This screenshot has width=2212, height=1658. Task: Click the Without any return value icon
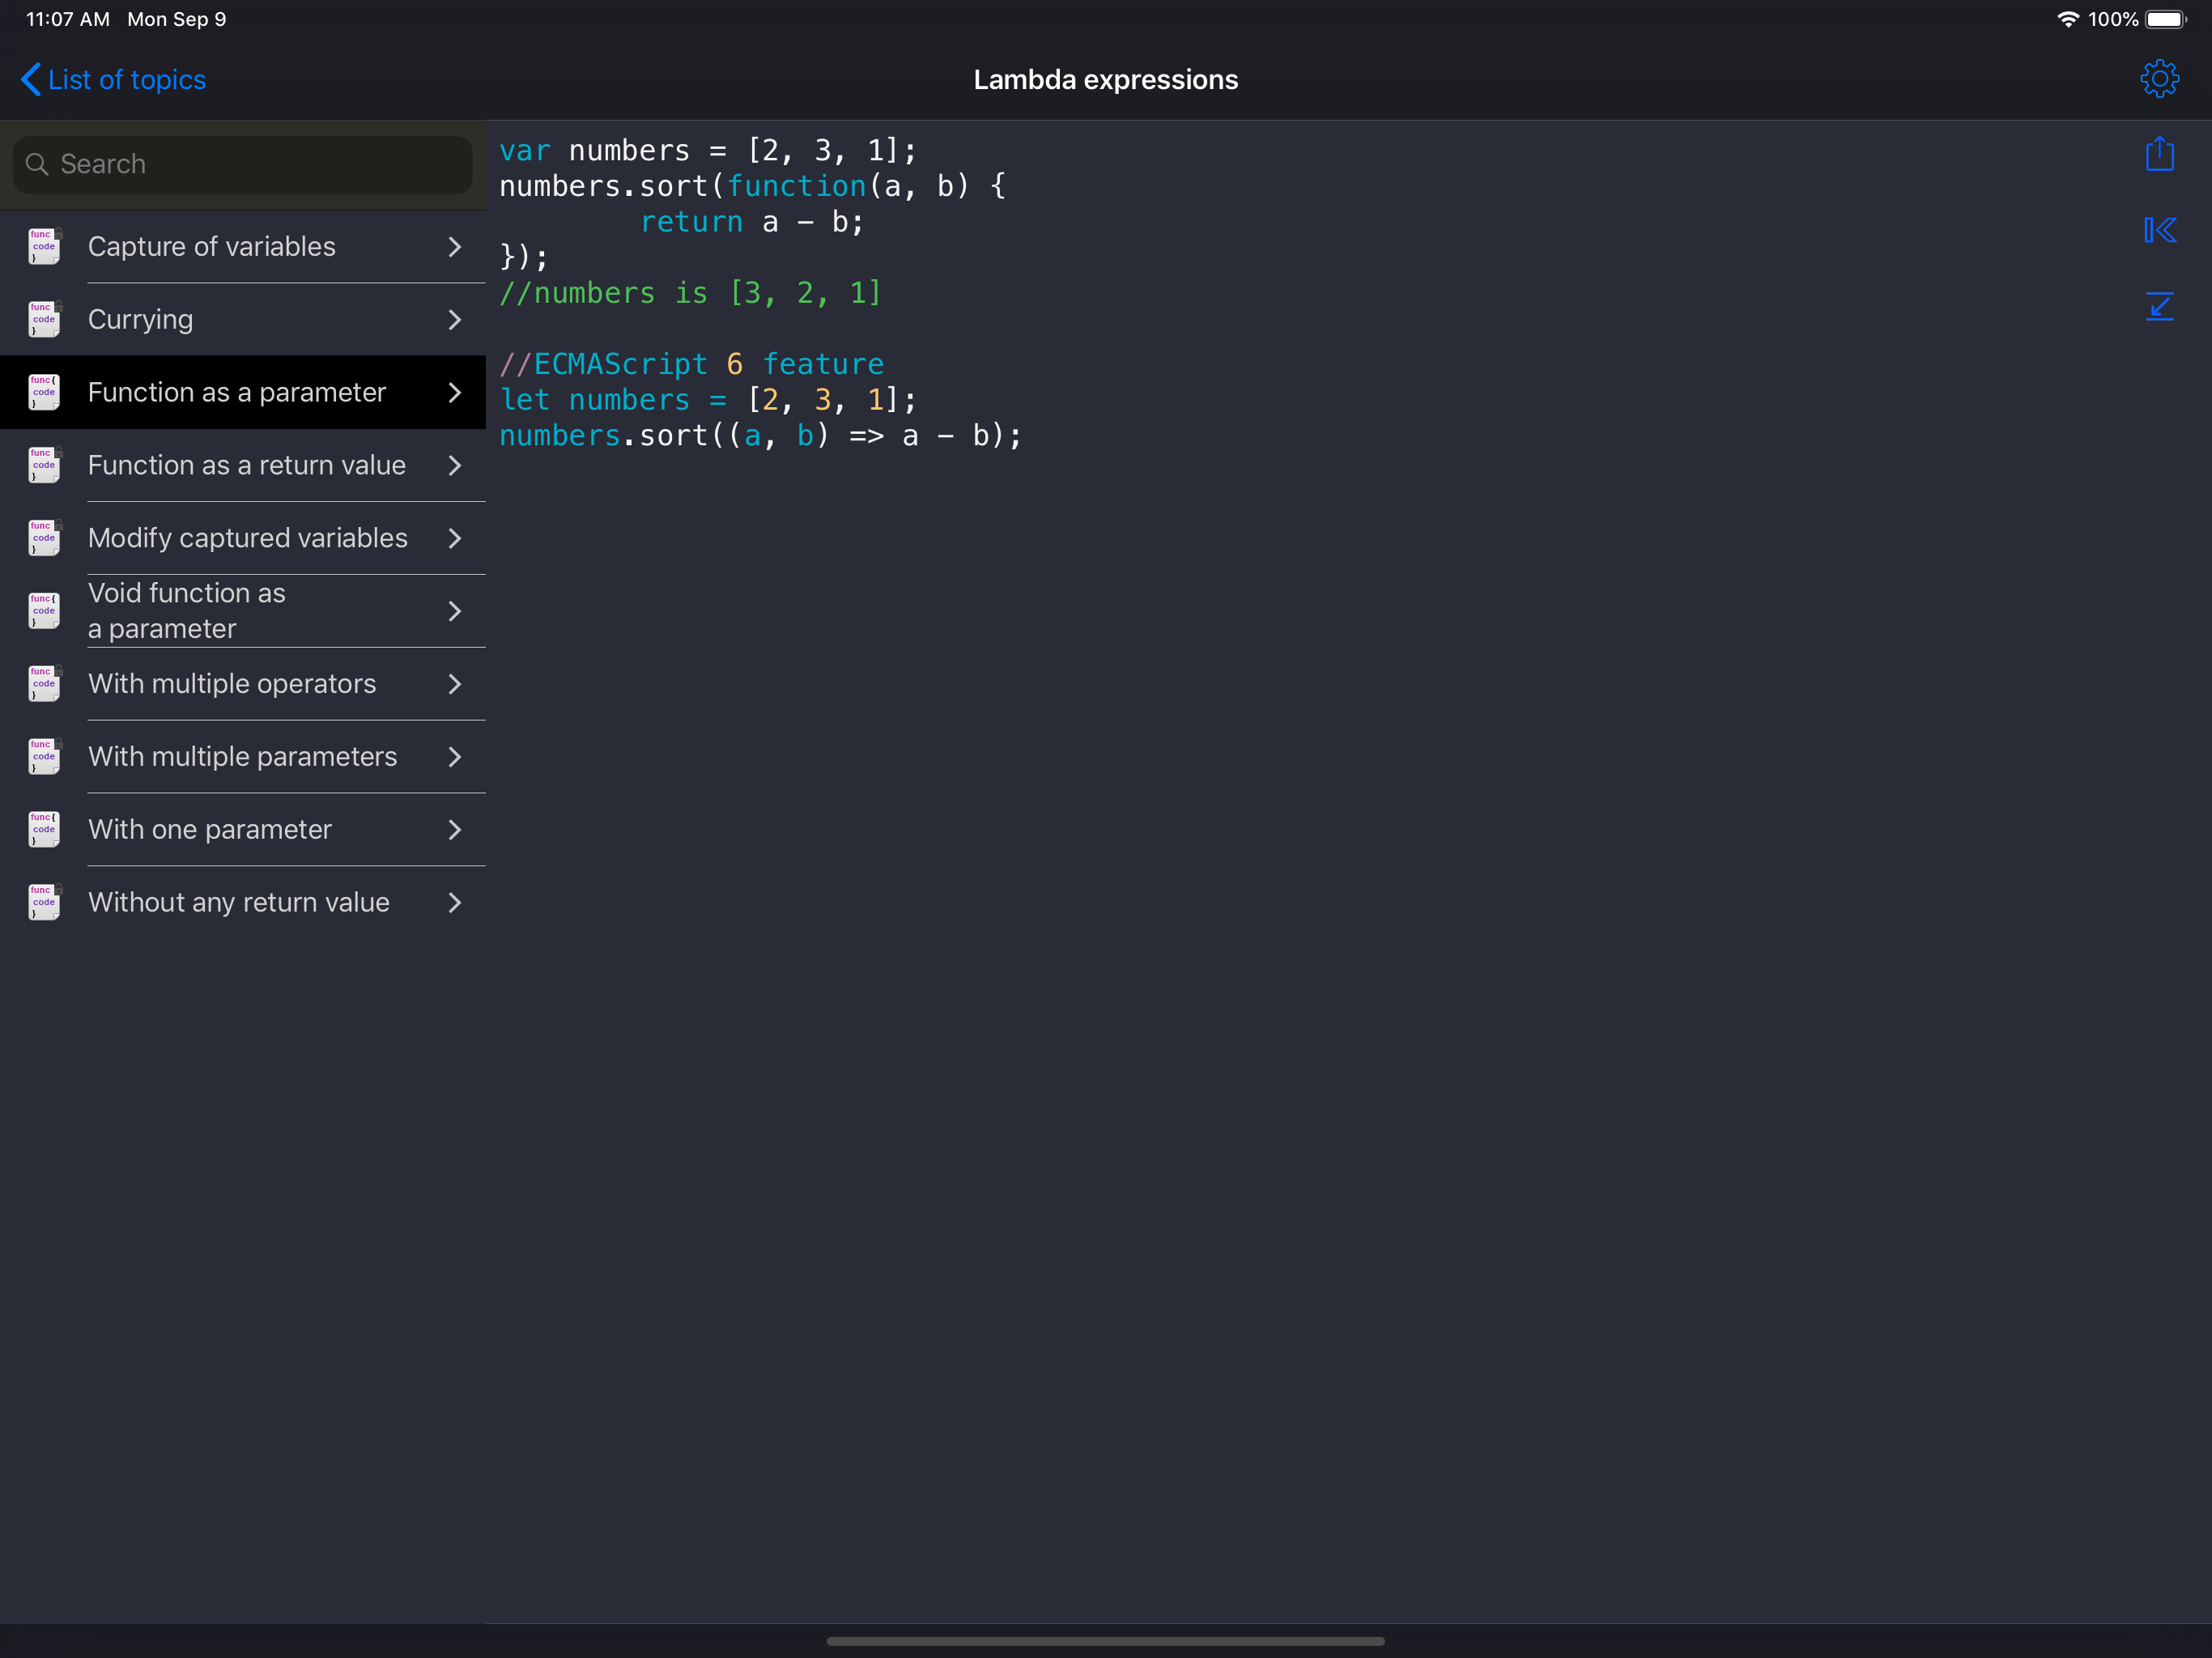[x=44, y=902]
